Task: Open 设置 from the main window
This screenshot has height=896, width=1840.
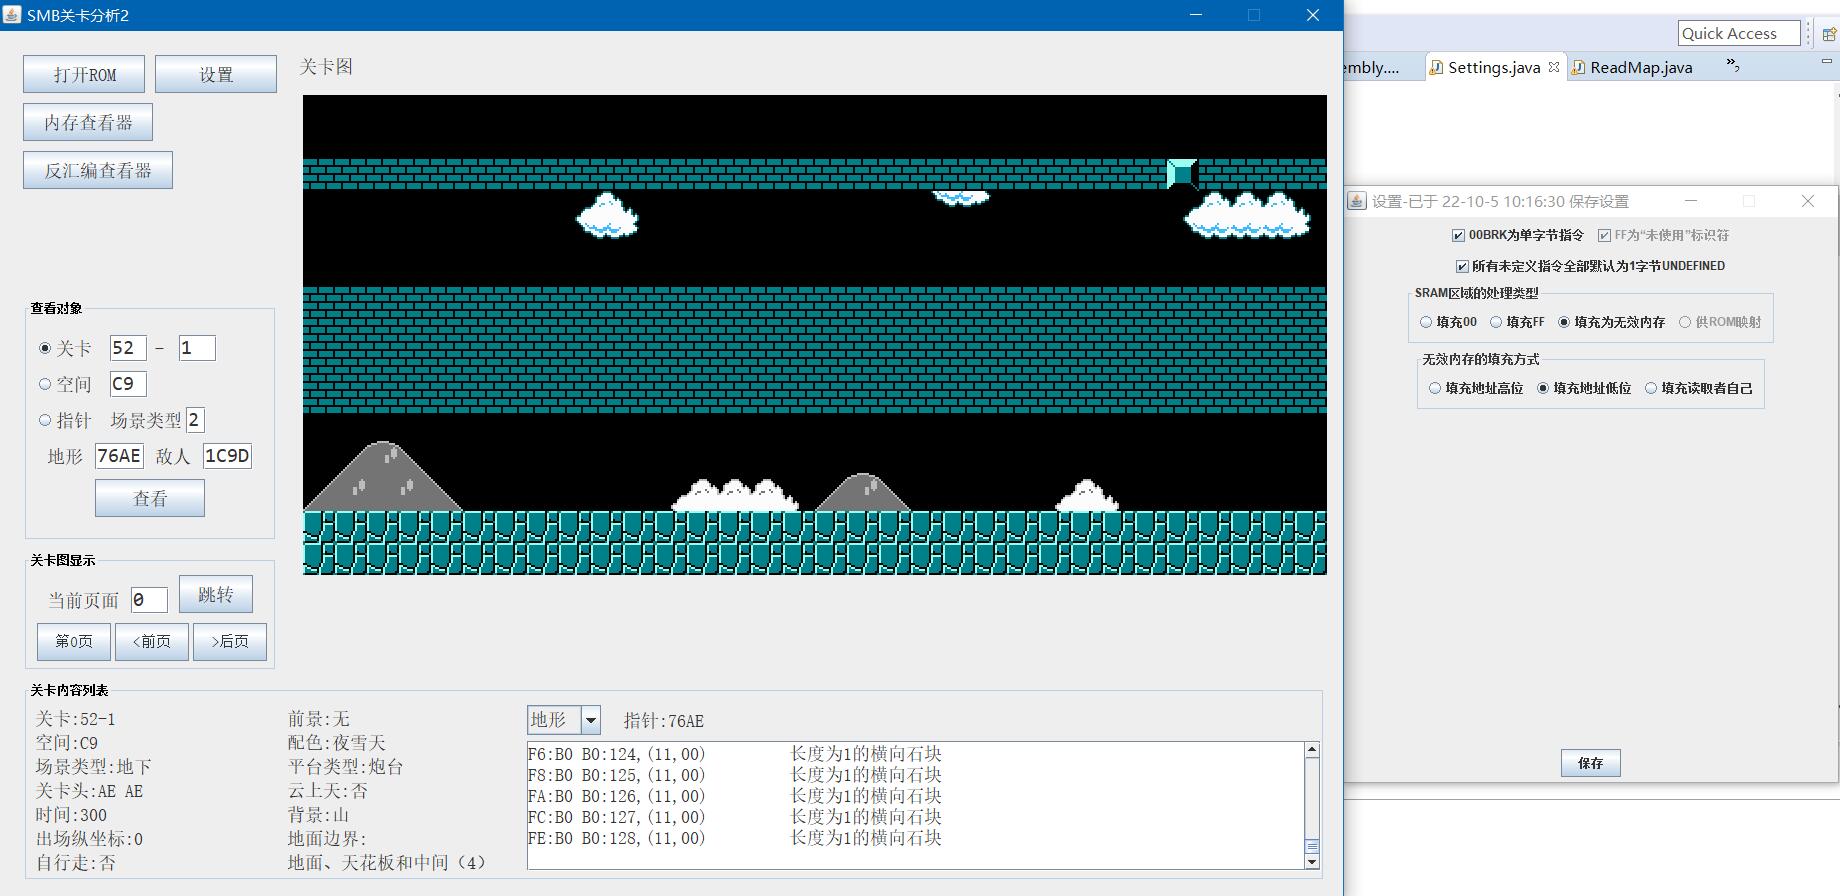Action: point(216,74)
